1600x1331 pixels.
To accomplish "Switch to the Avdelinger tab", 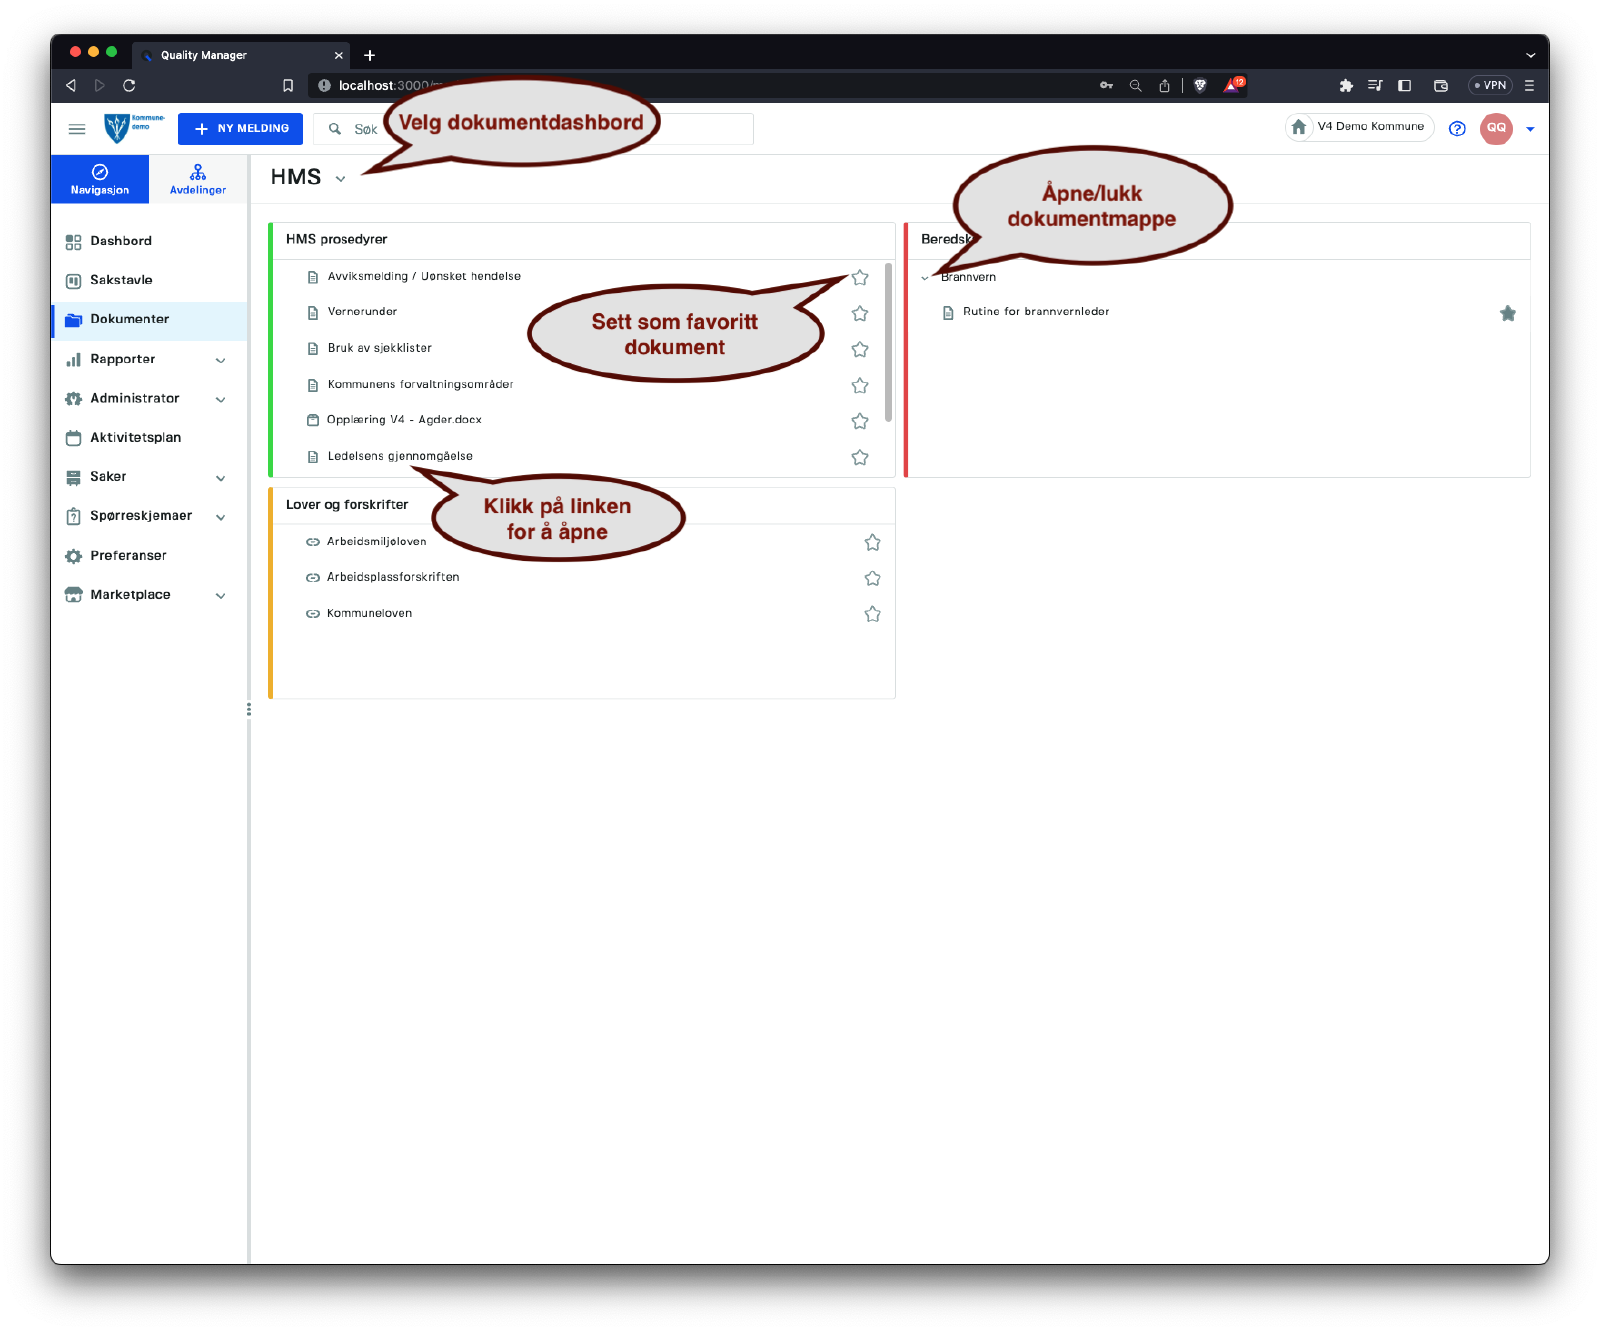I will pos(198,179).
